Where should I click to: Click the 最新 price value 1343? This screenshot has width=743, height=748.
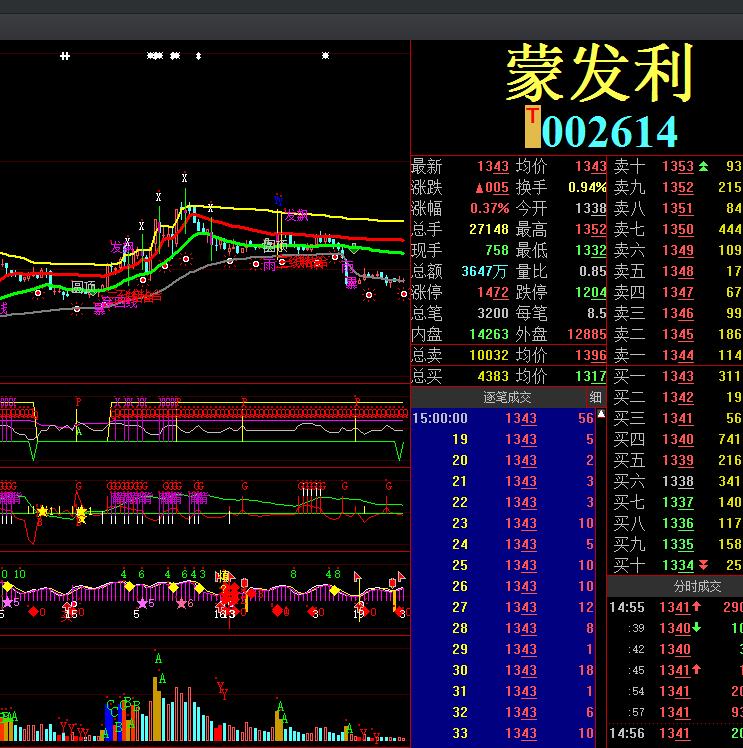(x=493, y=166)
